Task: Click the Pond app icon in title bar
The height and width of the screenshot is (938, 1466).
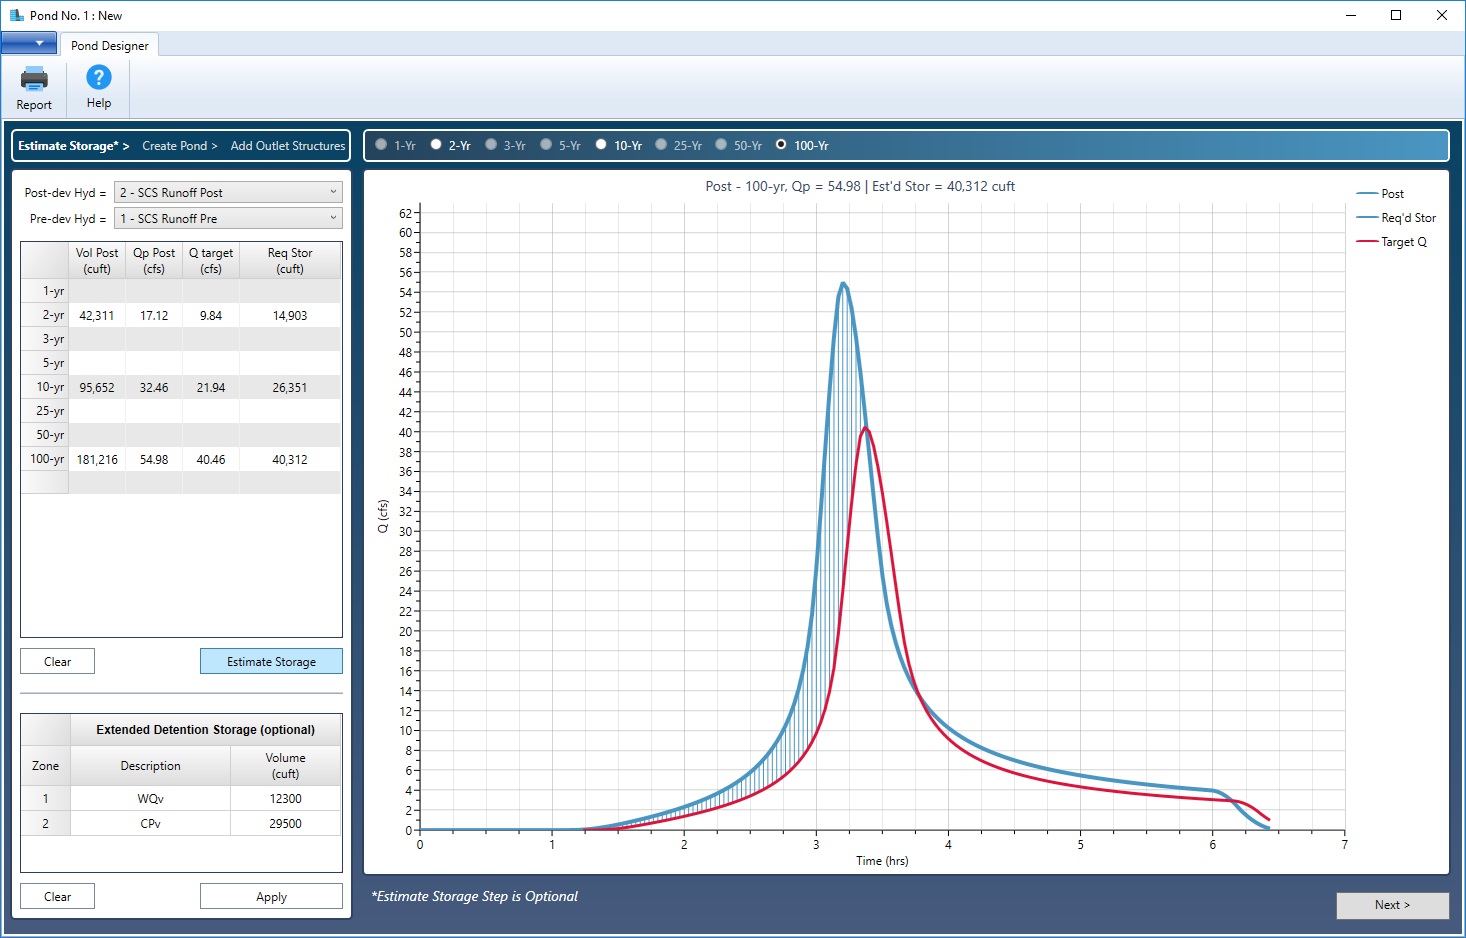Action: click(x=16, y=15)
